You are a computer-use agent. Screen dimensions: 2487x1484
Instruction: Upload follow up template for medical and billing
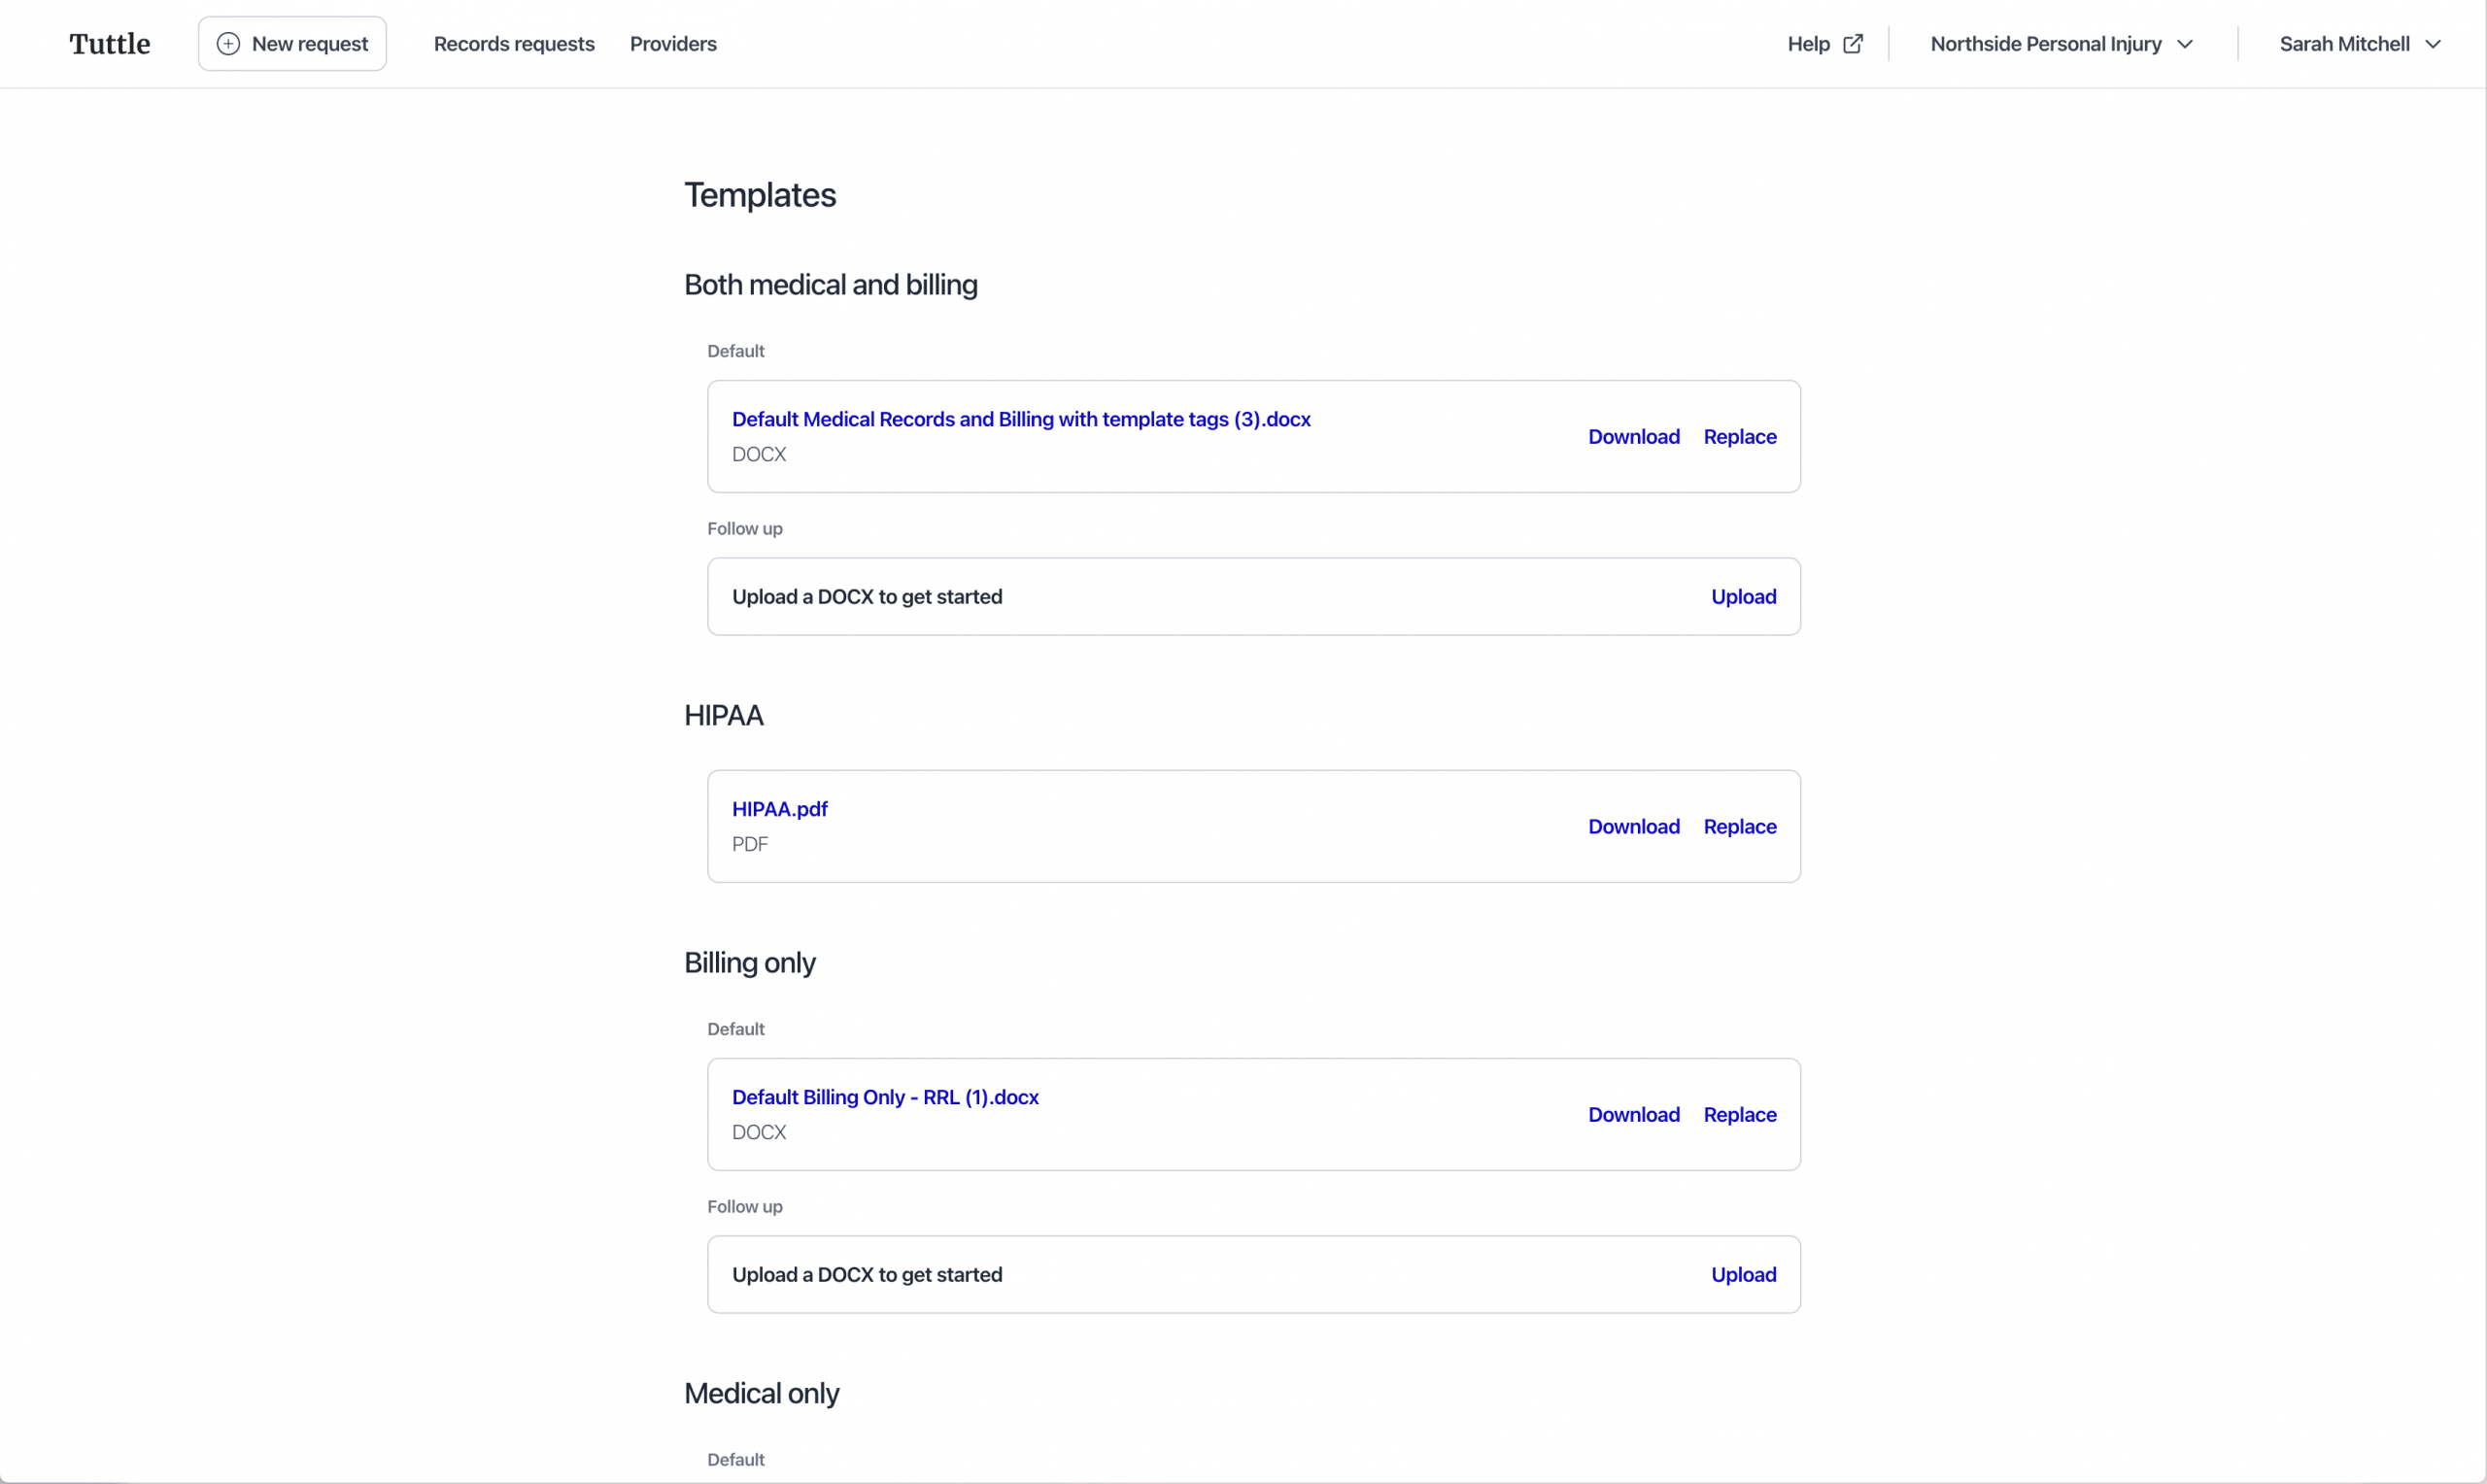pyautogui.click(x=1743, y=597)
